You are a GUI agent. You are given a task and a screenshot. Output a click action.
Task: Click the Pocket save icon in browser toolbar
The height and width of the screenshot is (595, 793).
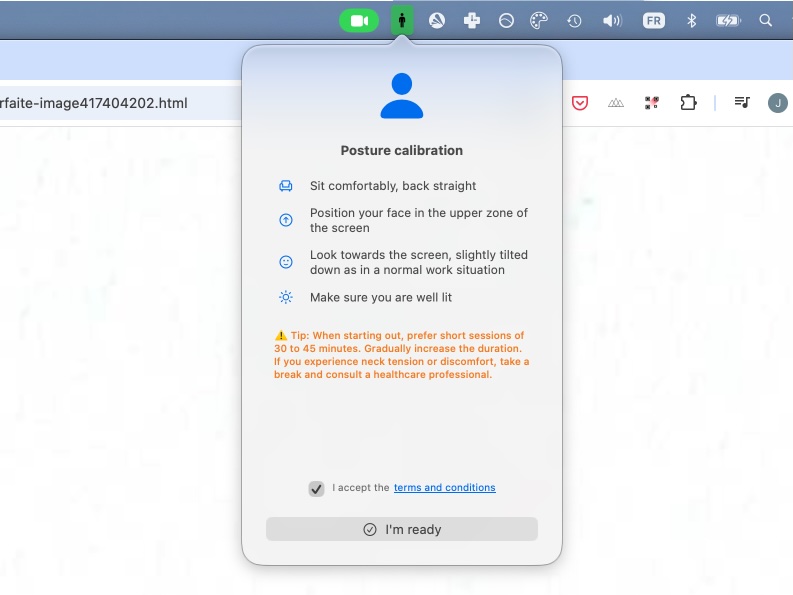[x=580, y=103]
